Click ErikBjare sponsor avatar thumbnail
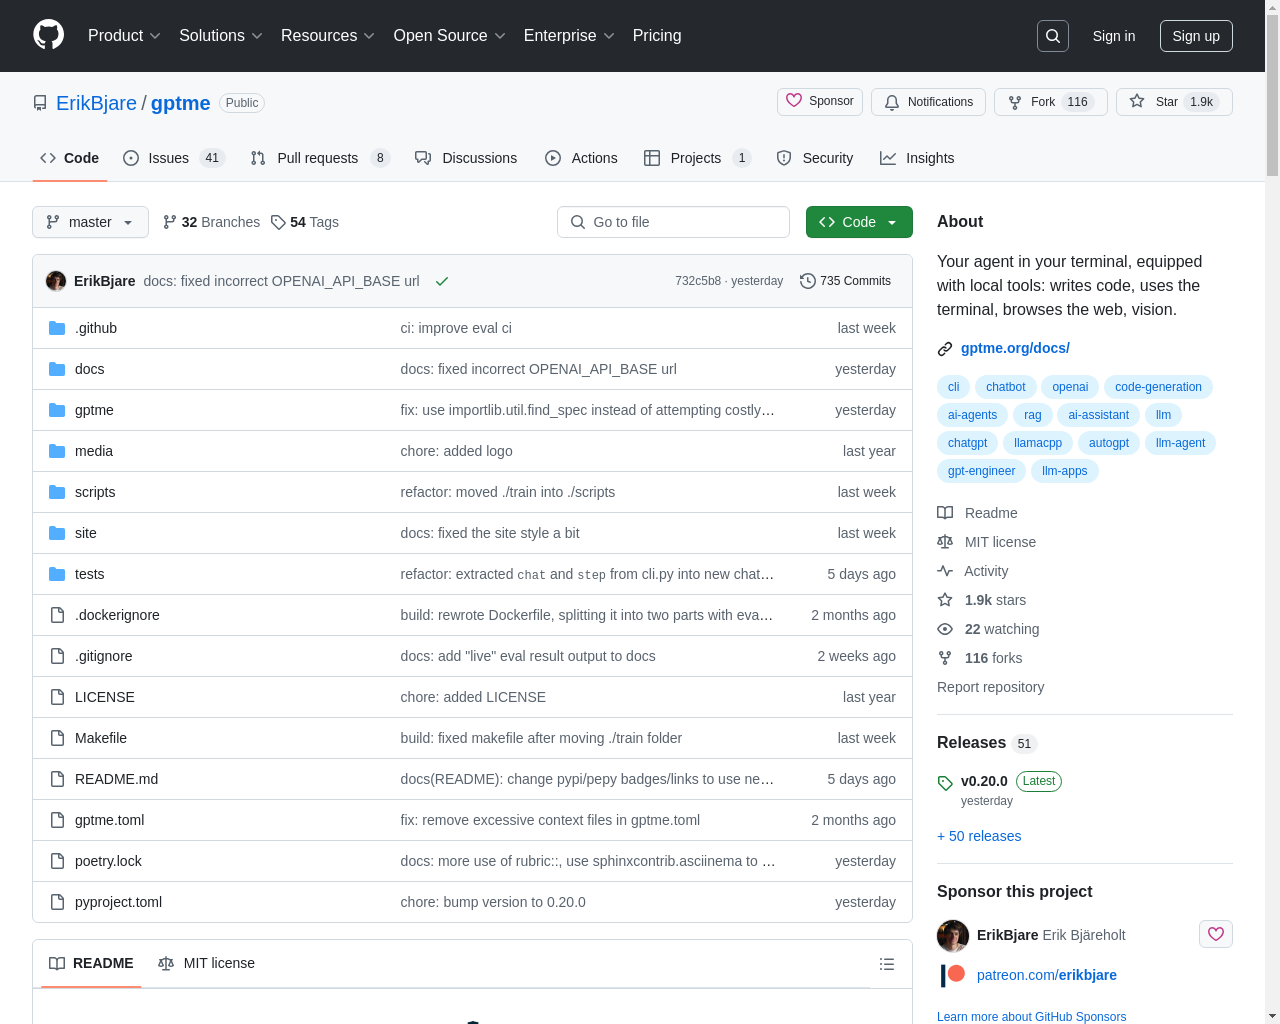This screenshot has height=1024, width=1280. click(x=953, y=936)
